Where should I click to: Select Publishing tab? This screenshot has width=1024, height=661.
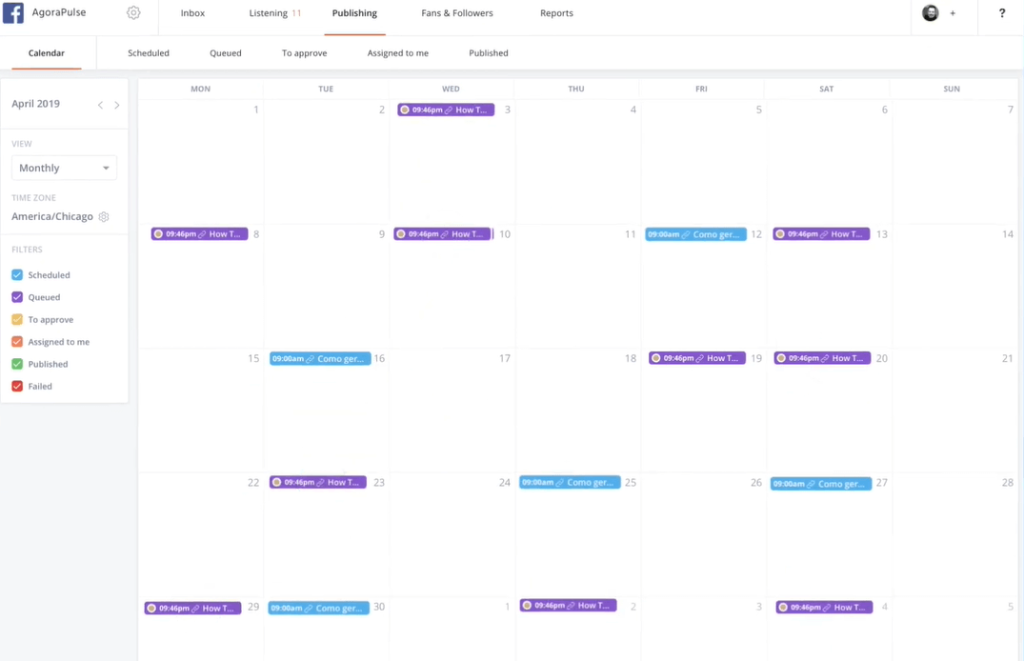[x=355, y=13]
